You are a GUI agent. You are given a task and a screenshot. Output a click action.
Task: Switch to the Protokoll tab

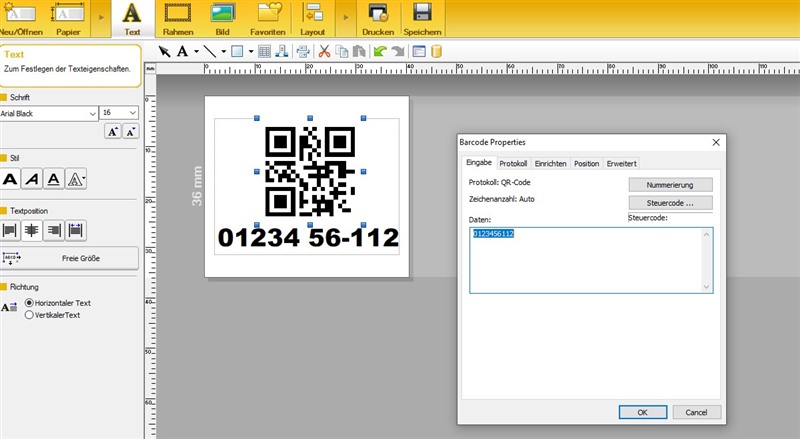(x=513, y=163)
